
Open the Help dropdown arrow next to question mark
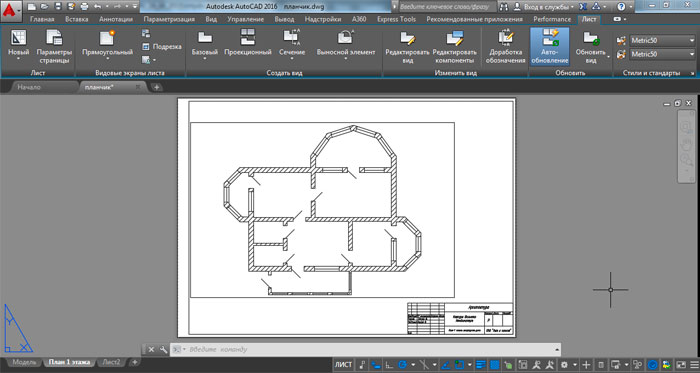[x=631, y=8]
